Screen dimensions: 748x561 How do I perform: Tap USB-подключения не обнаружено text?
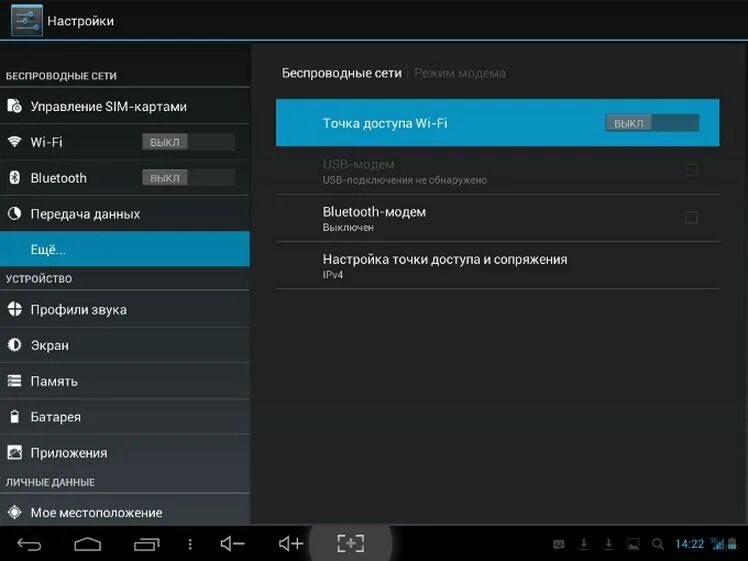(x=405, y=180)
